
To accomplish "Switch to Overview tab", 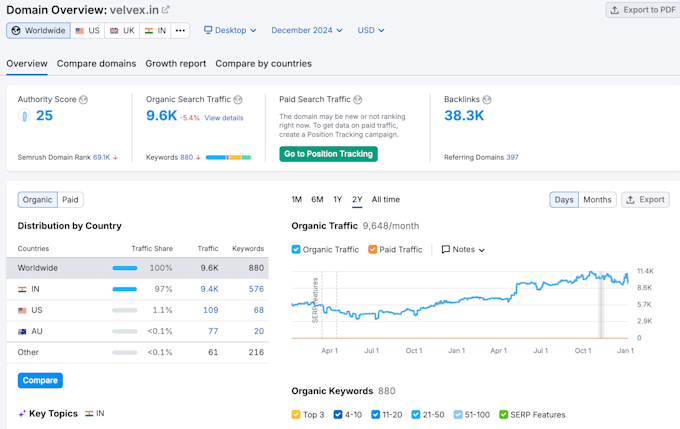I will coord(26,64).
